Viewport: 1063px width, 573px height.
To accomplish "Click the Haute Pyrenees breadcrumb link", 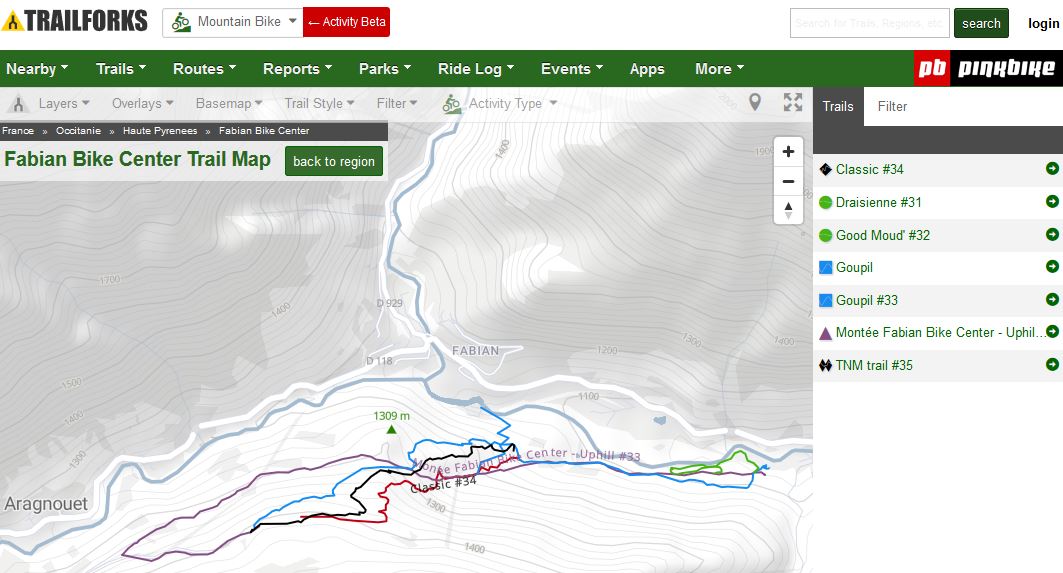I will [160, 131].
